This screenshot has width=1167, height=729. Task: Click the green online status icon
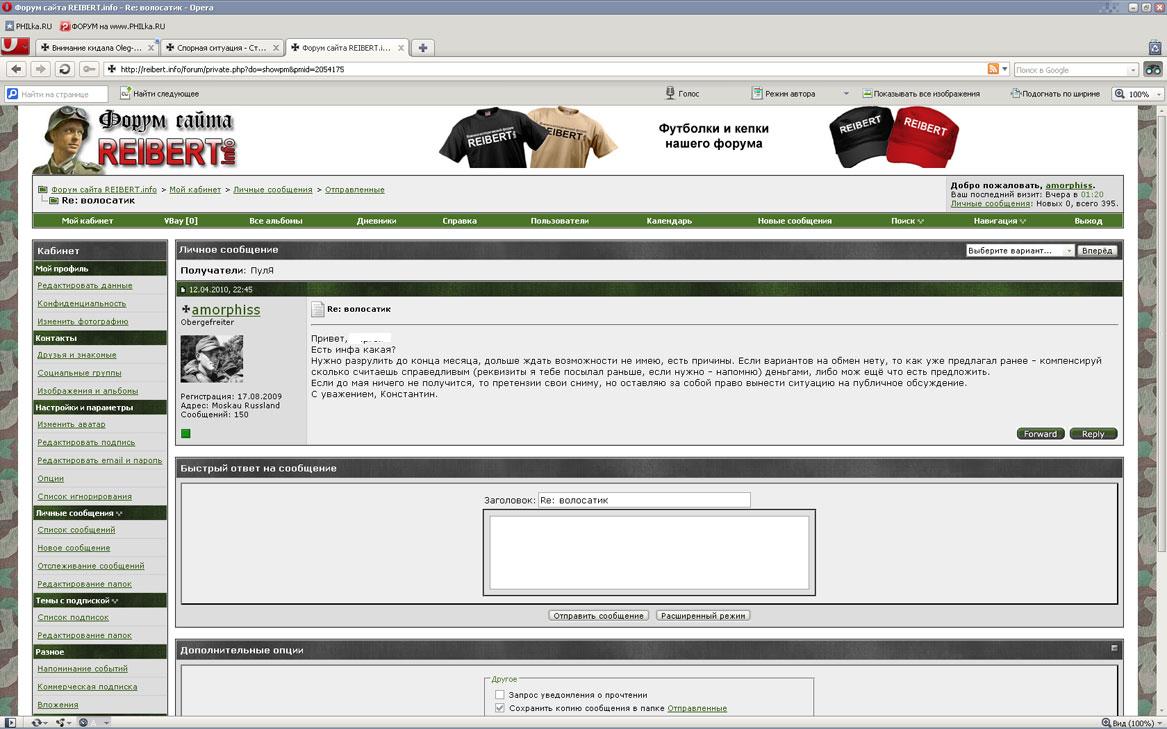[186, 433]
